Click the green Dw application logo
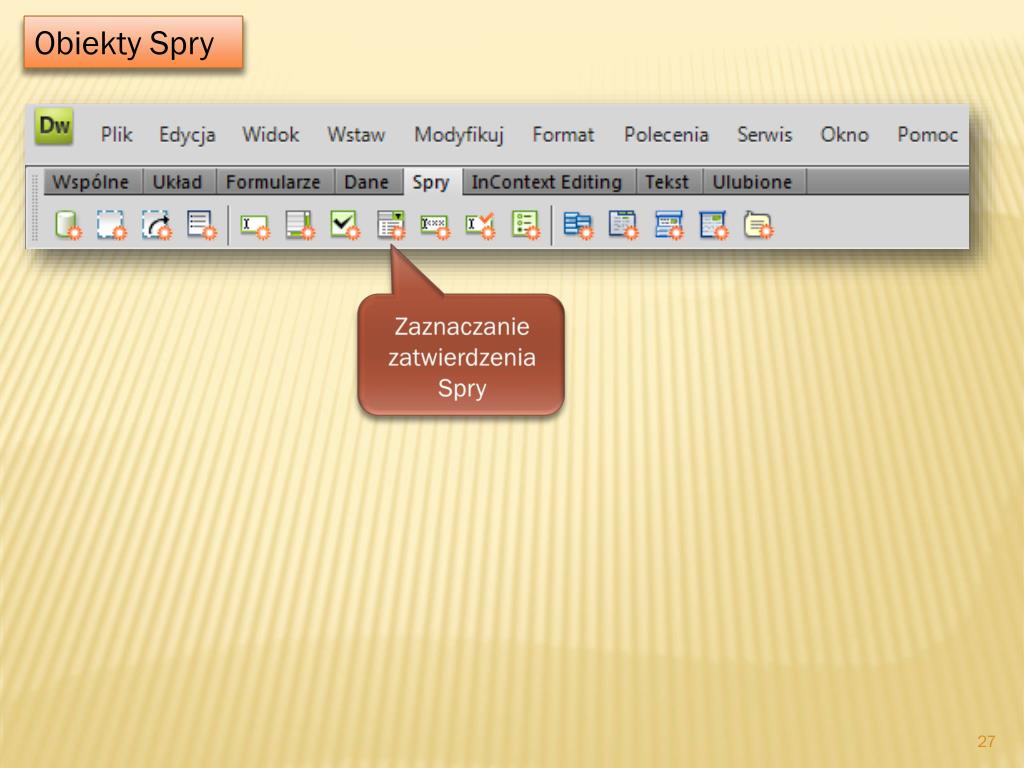1024x768 pixels. tap(54, 125)
